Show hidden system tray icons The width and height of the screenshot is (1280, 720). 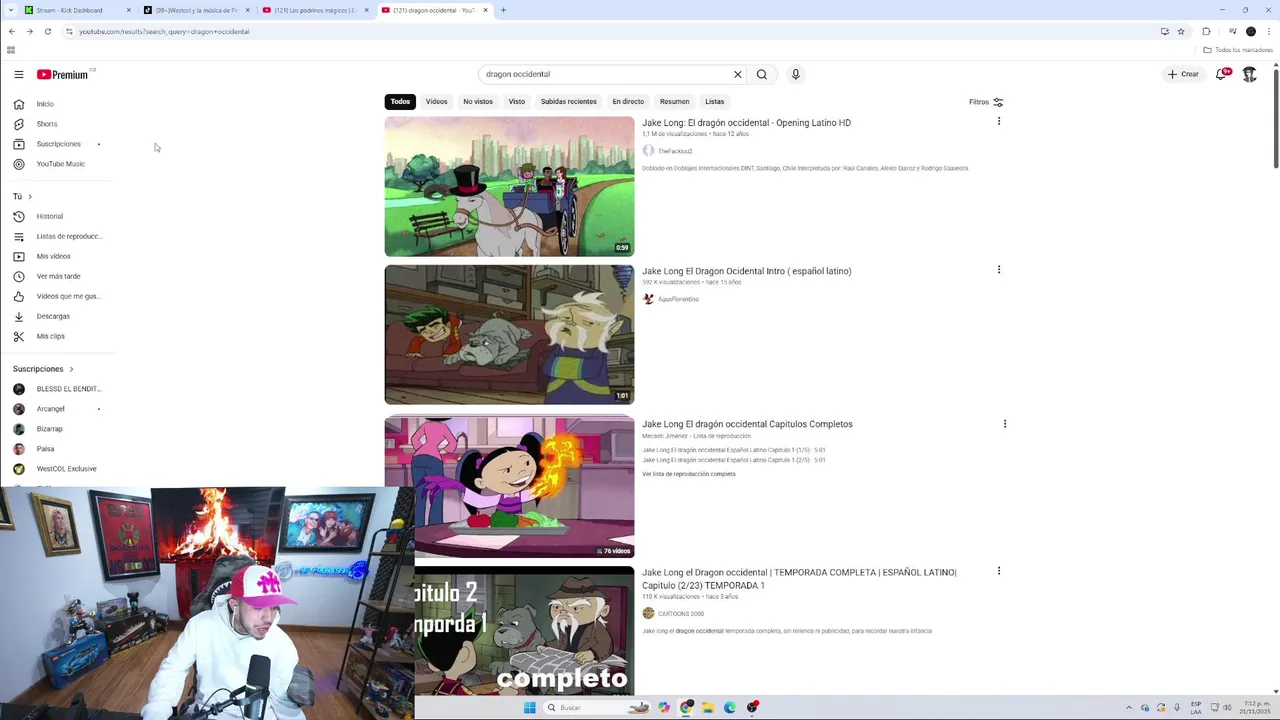click(x=1129, y=708)
